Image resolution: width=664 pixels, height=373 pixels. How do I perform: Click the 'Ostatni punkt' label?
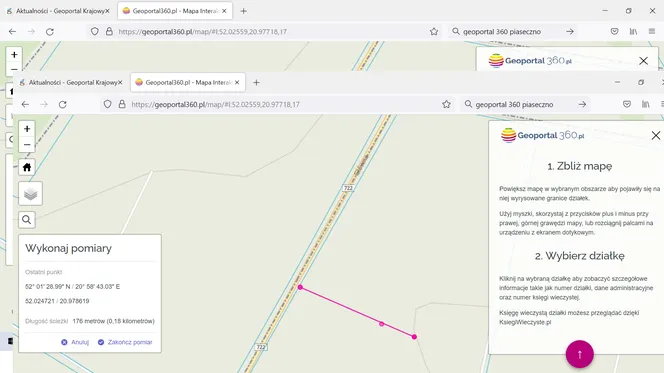coord(44,272)
